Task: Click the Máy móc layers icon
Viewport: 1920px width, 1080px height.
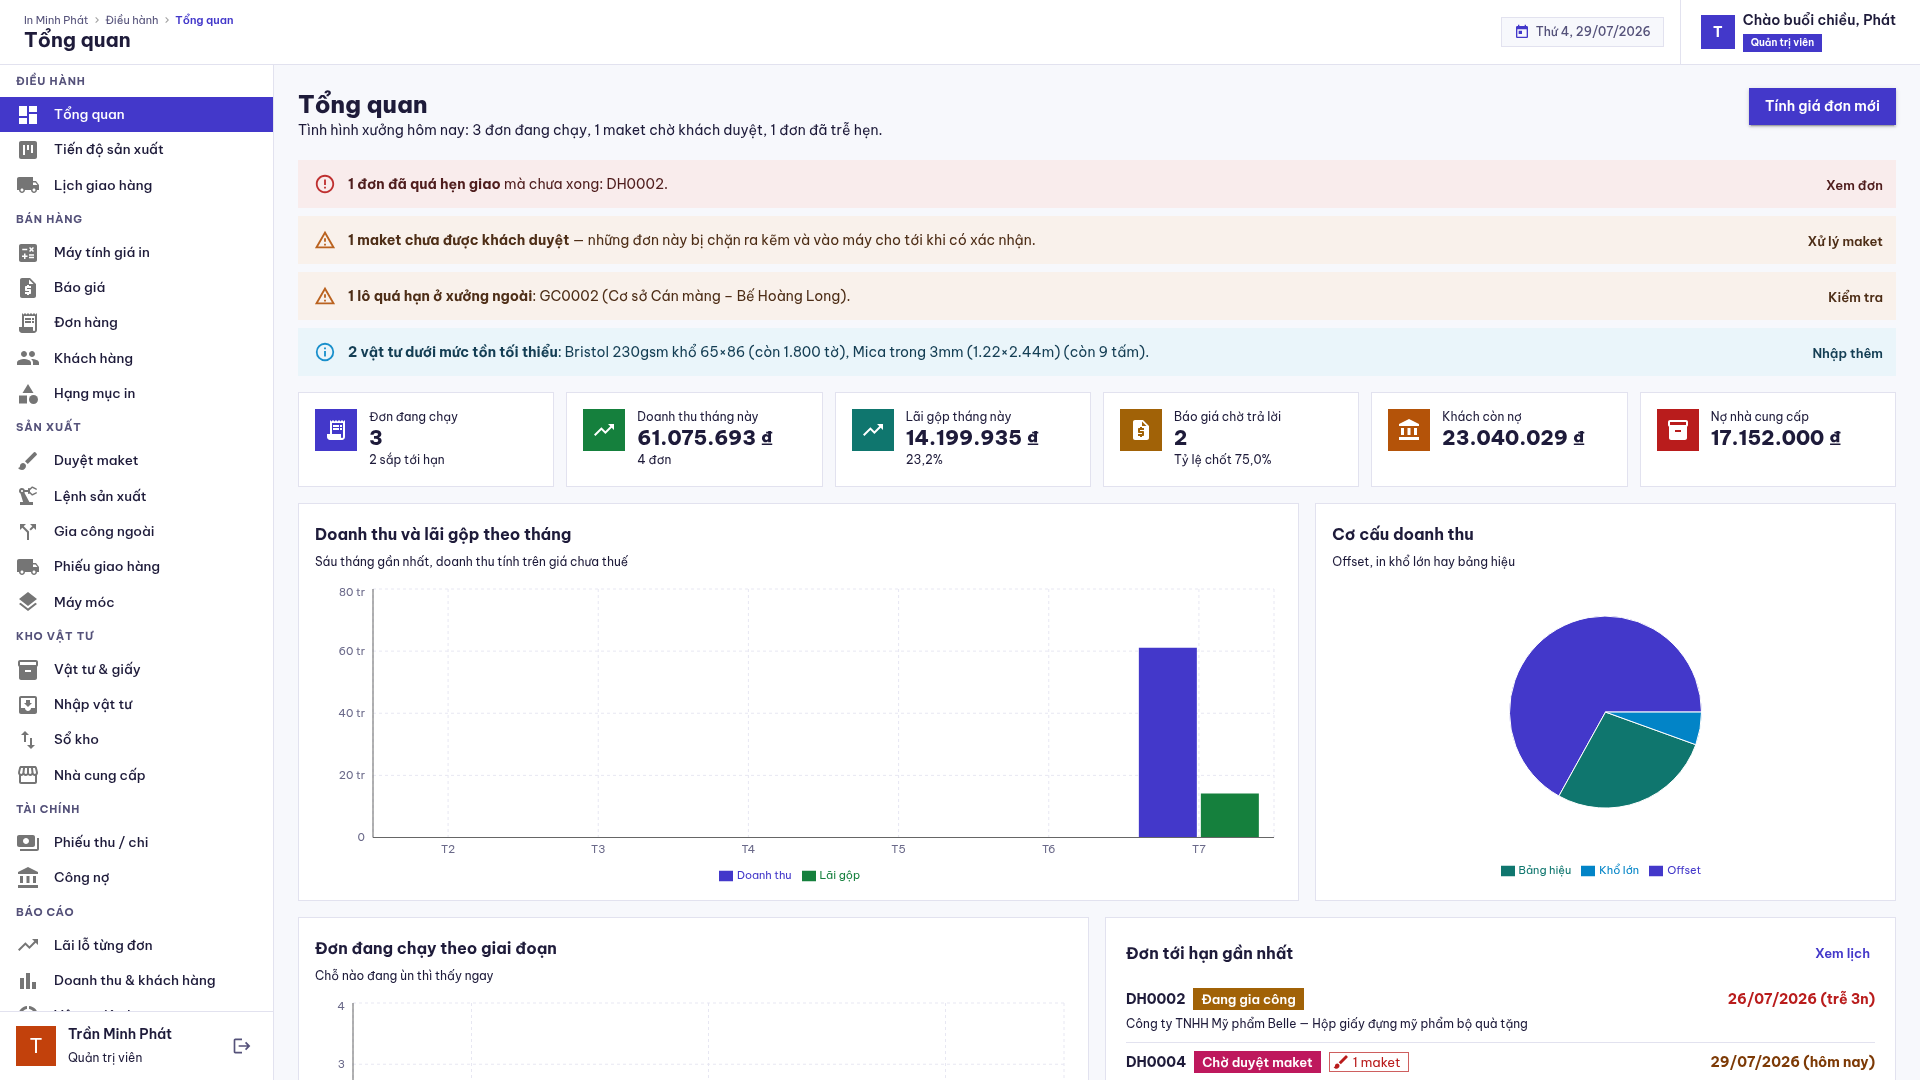Action: click(28, 602)
